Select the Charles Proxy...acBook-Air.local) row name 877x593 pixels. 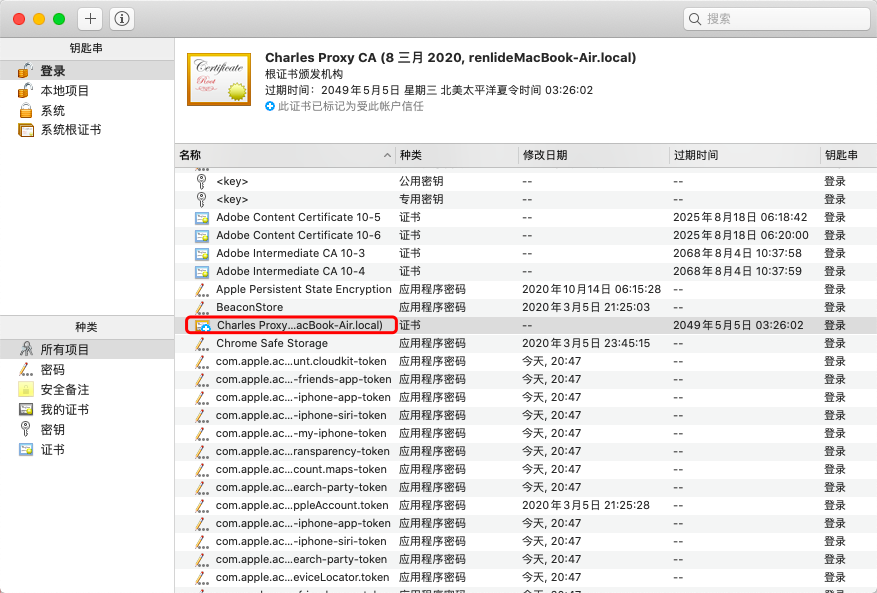tap(300, 325)
